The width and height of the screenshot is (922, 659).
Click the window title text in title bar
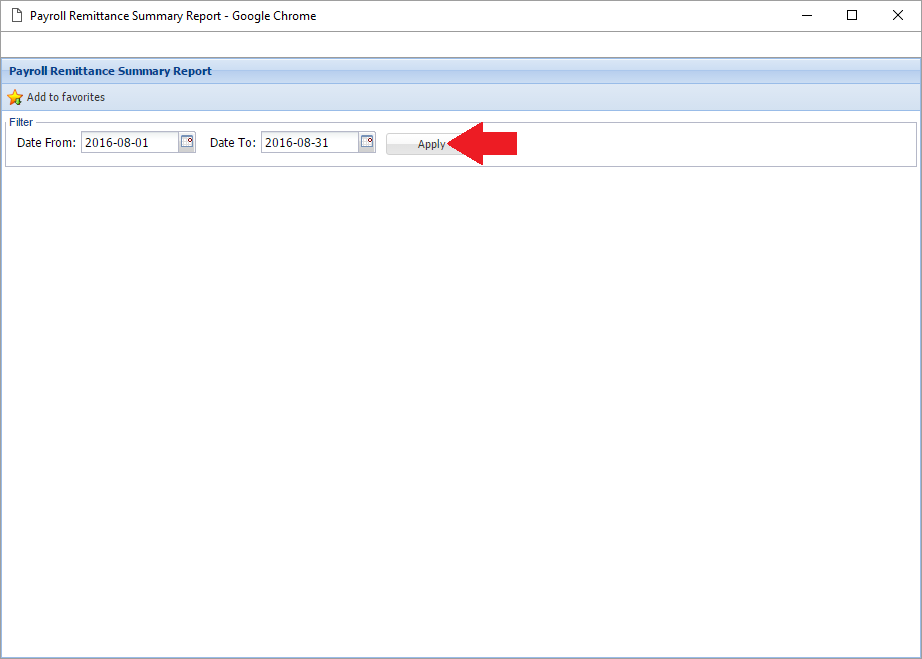tap(173, 16)
